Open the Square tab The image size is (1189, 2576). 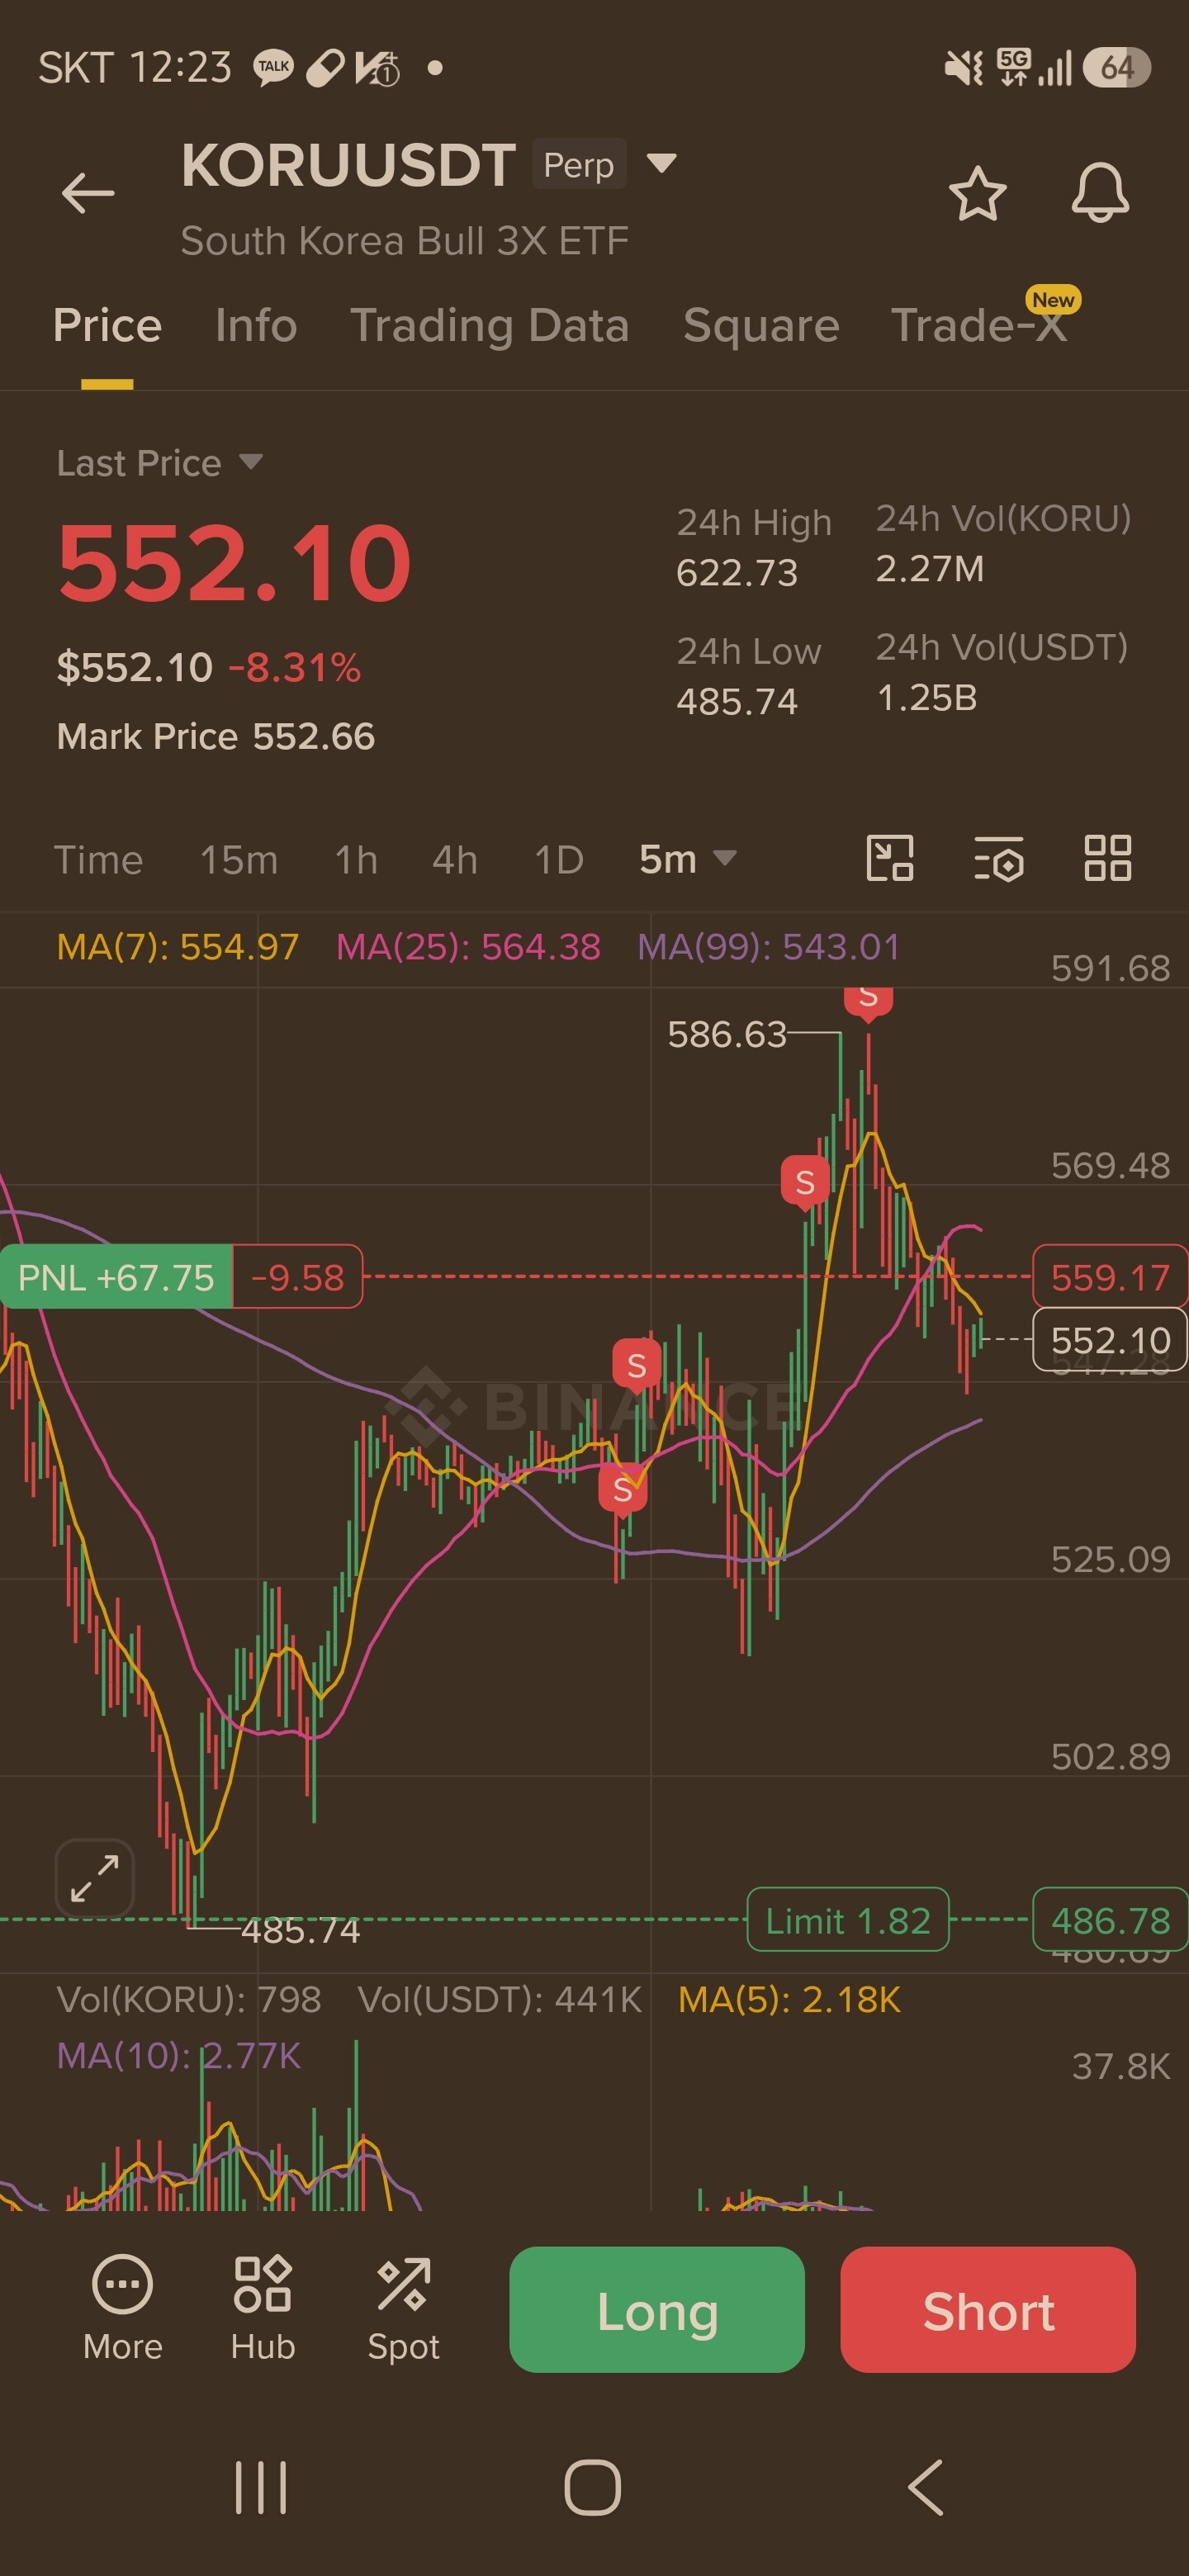[x=761, y=326]
